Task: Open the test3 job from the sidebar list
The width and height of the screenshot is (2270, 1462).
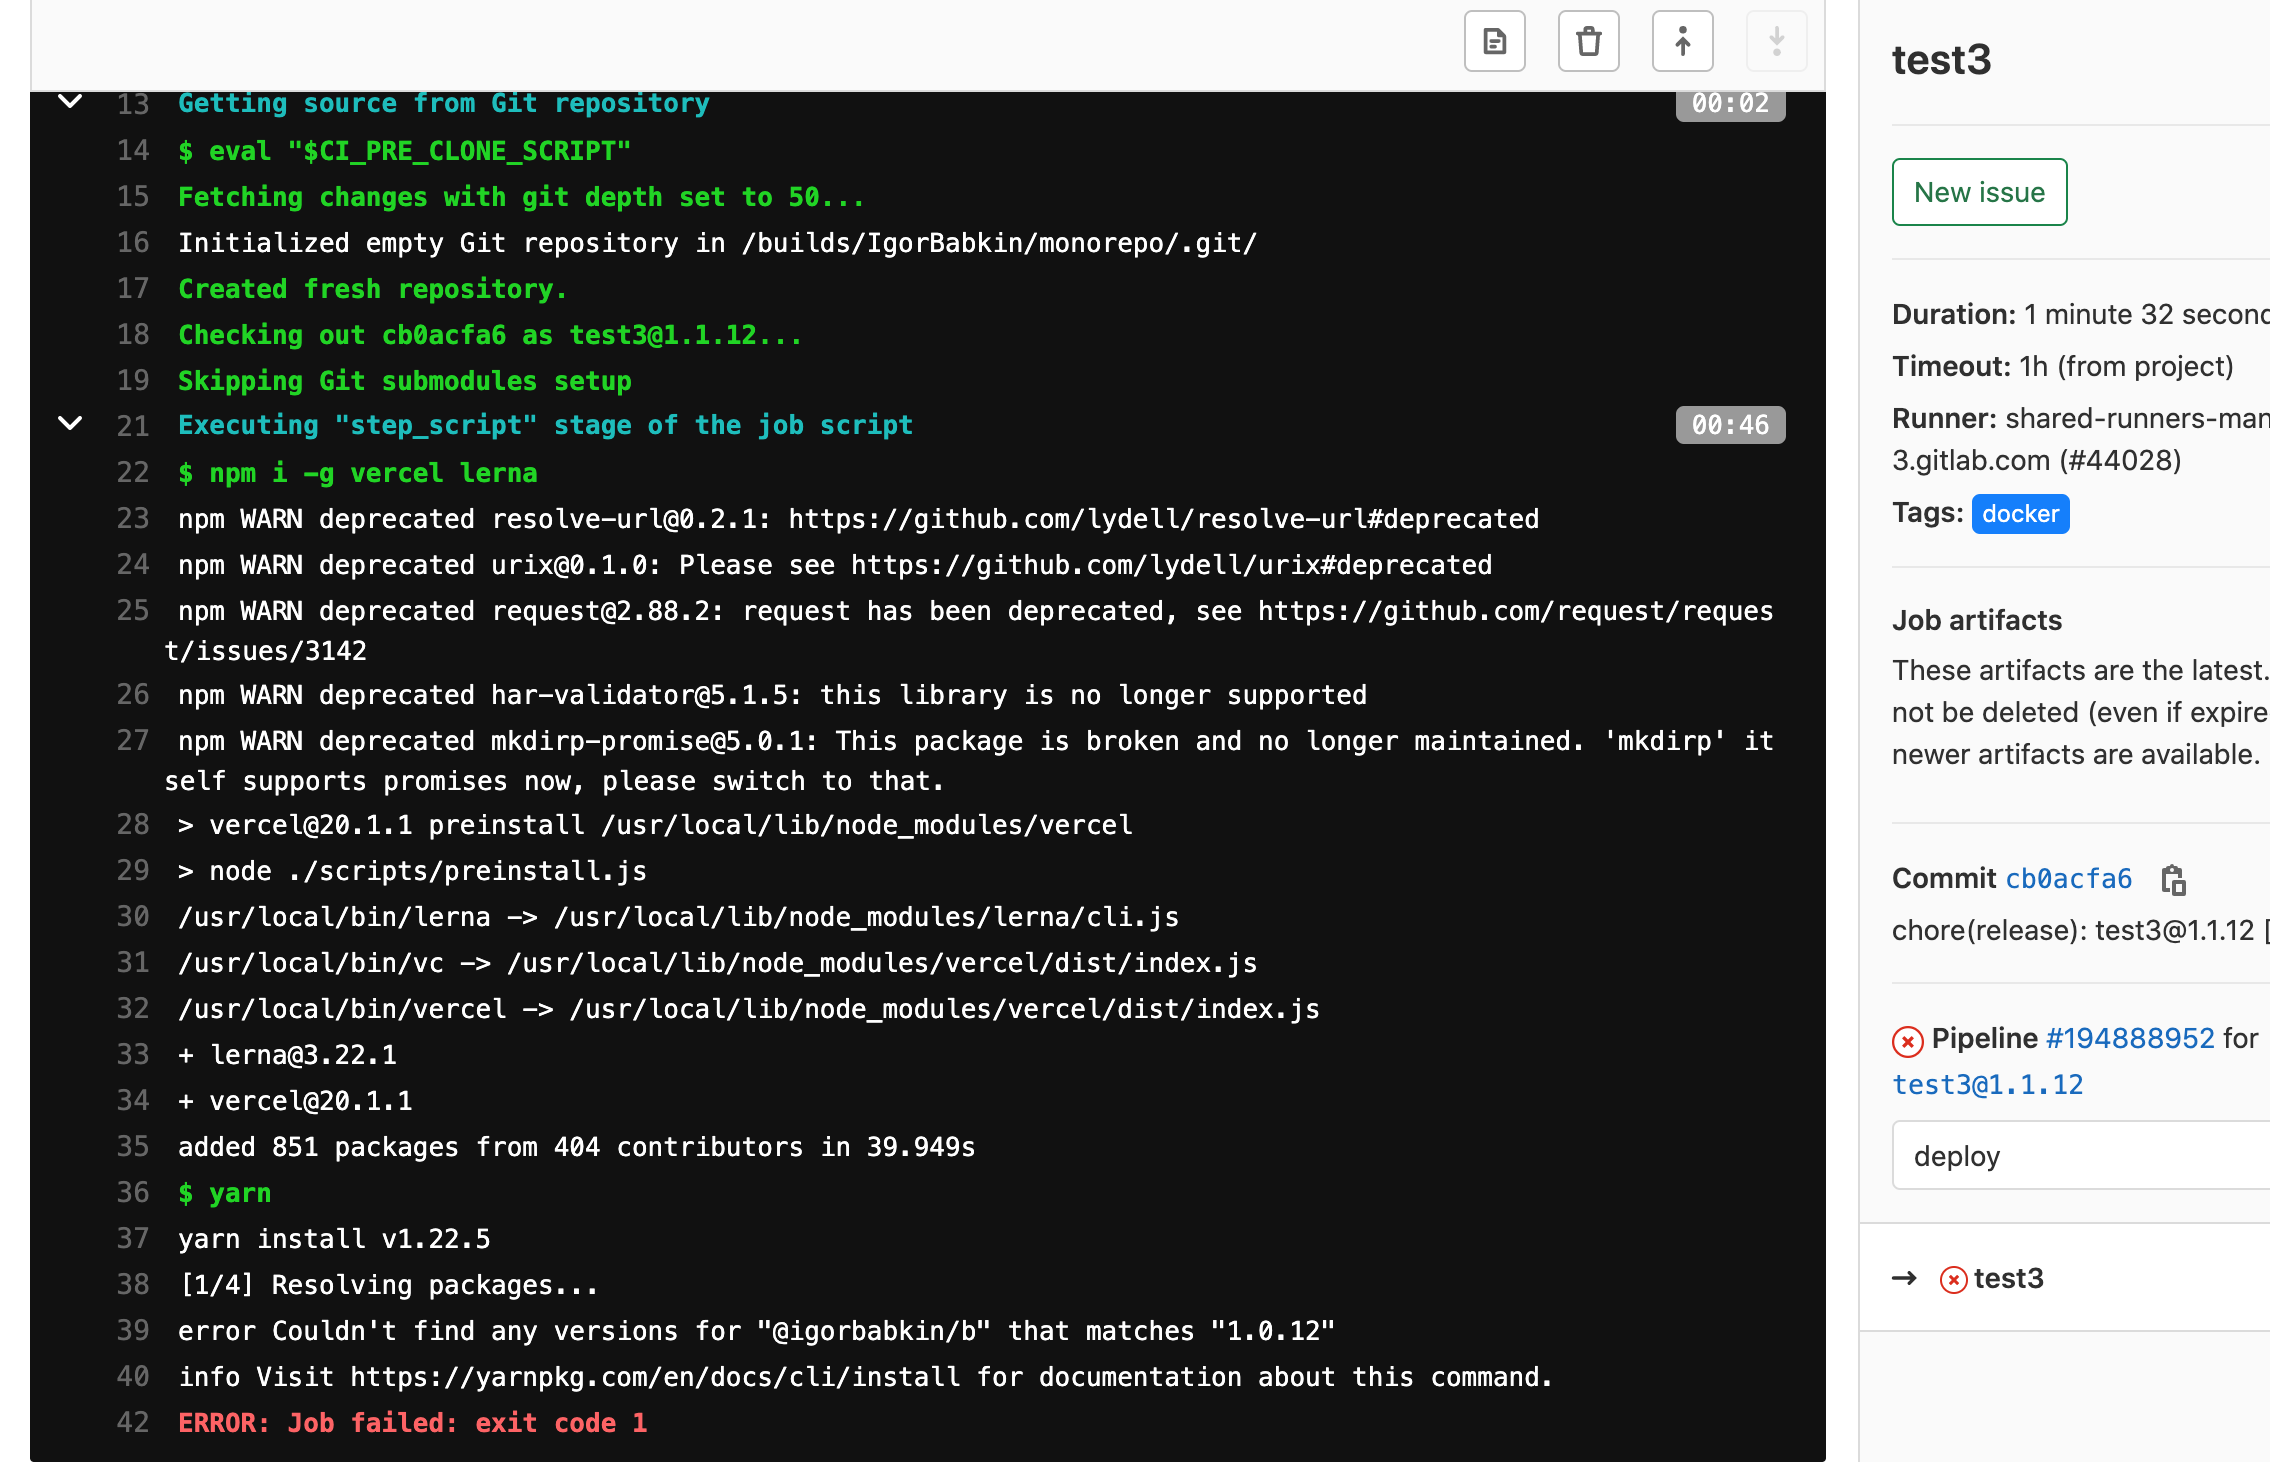Action: pyautogui.click(x=2008, y=1279)
